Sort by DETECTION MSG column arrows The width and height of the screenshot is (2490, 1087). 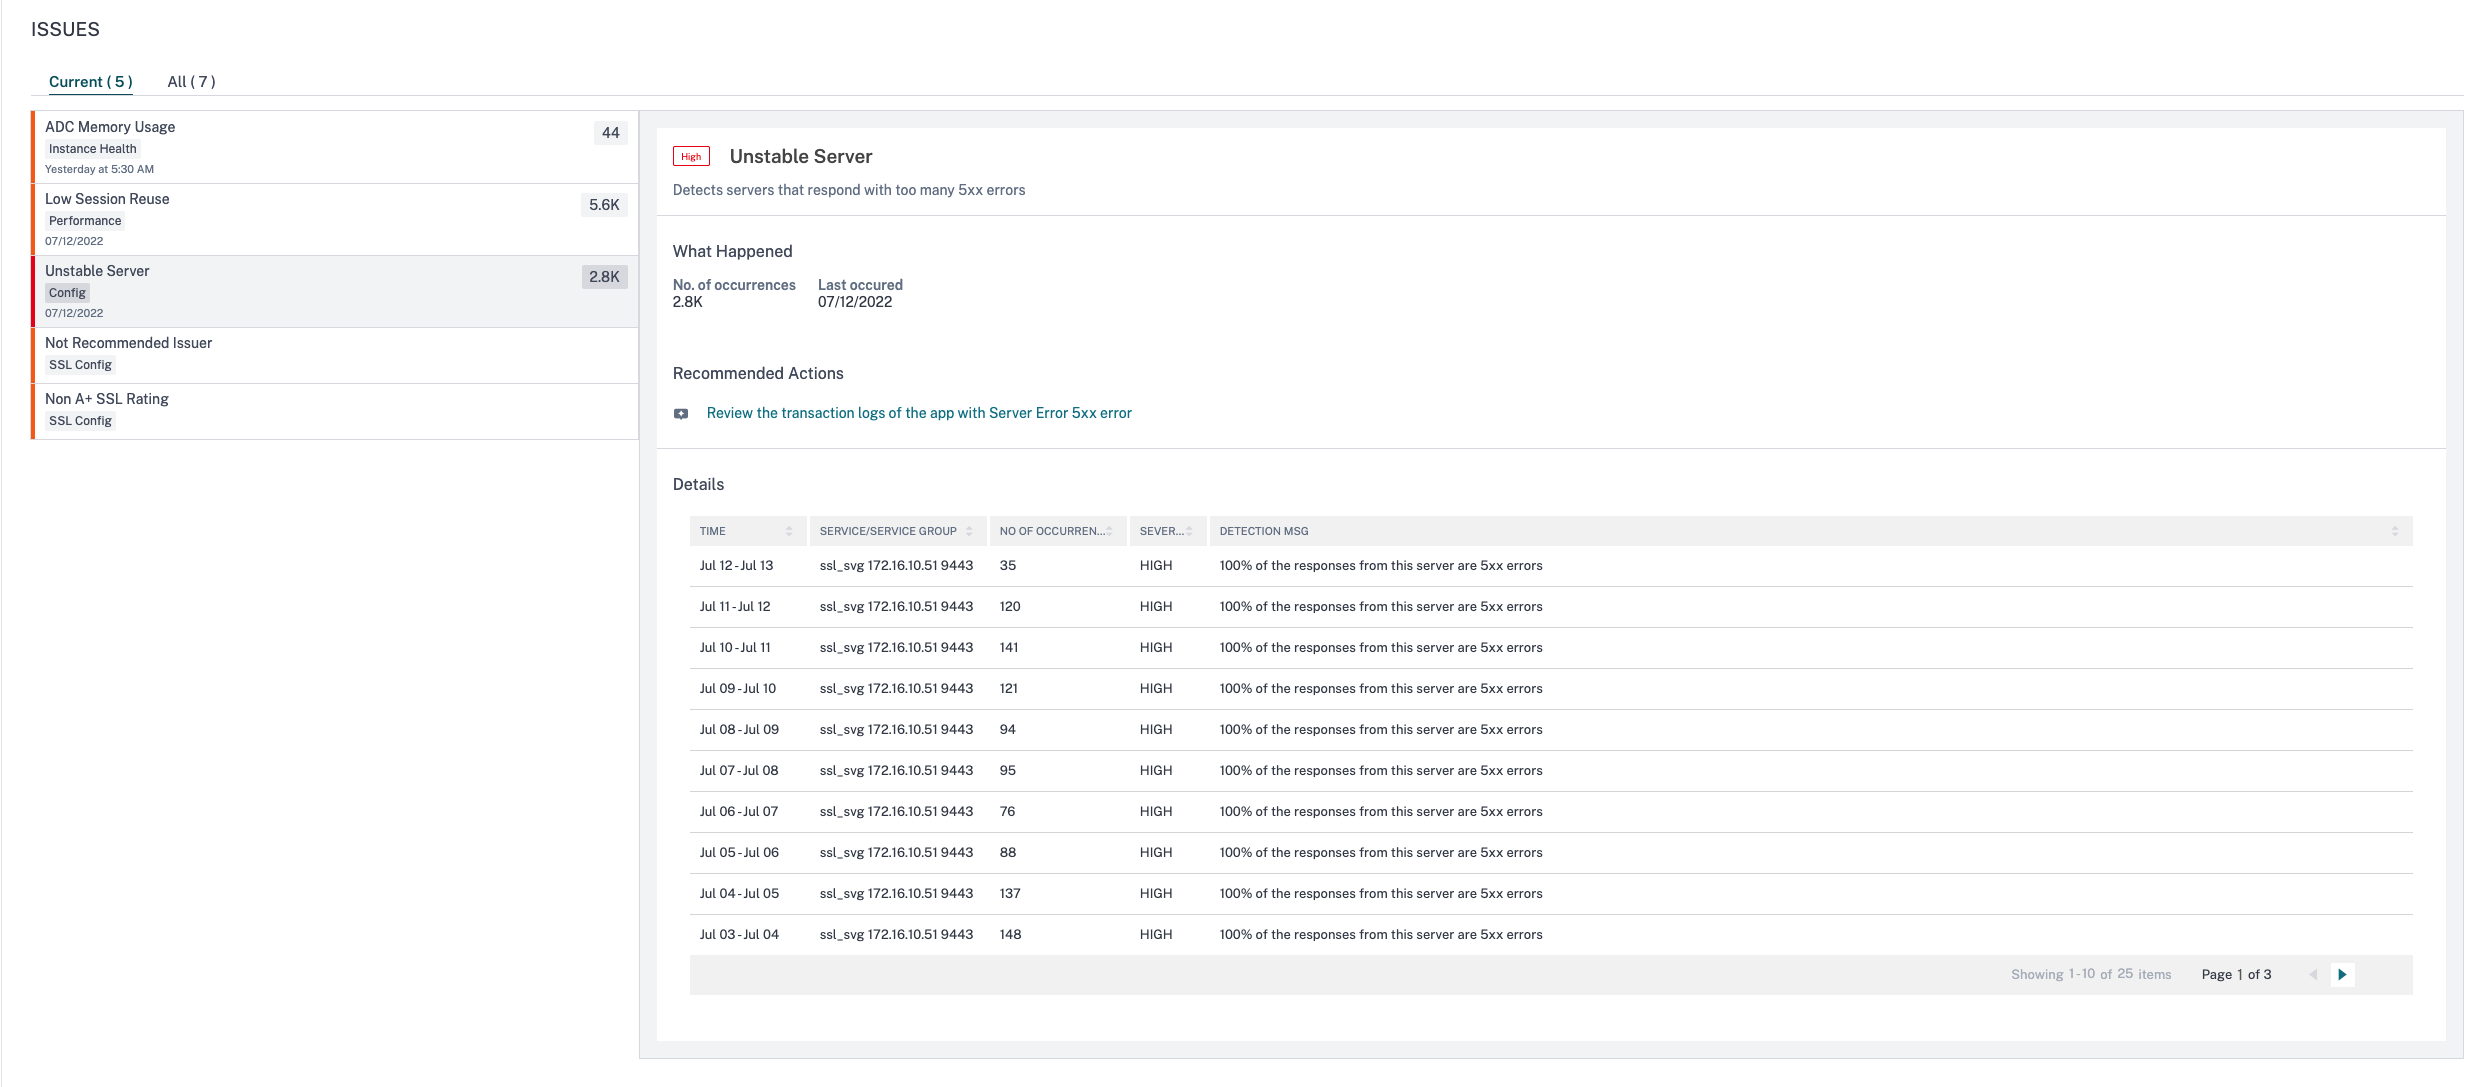2394,531
